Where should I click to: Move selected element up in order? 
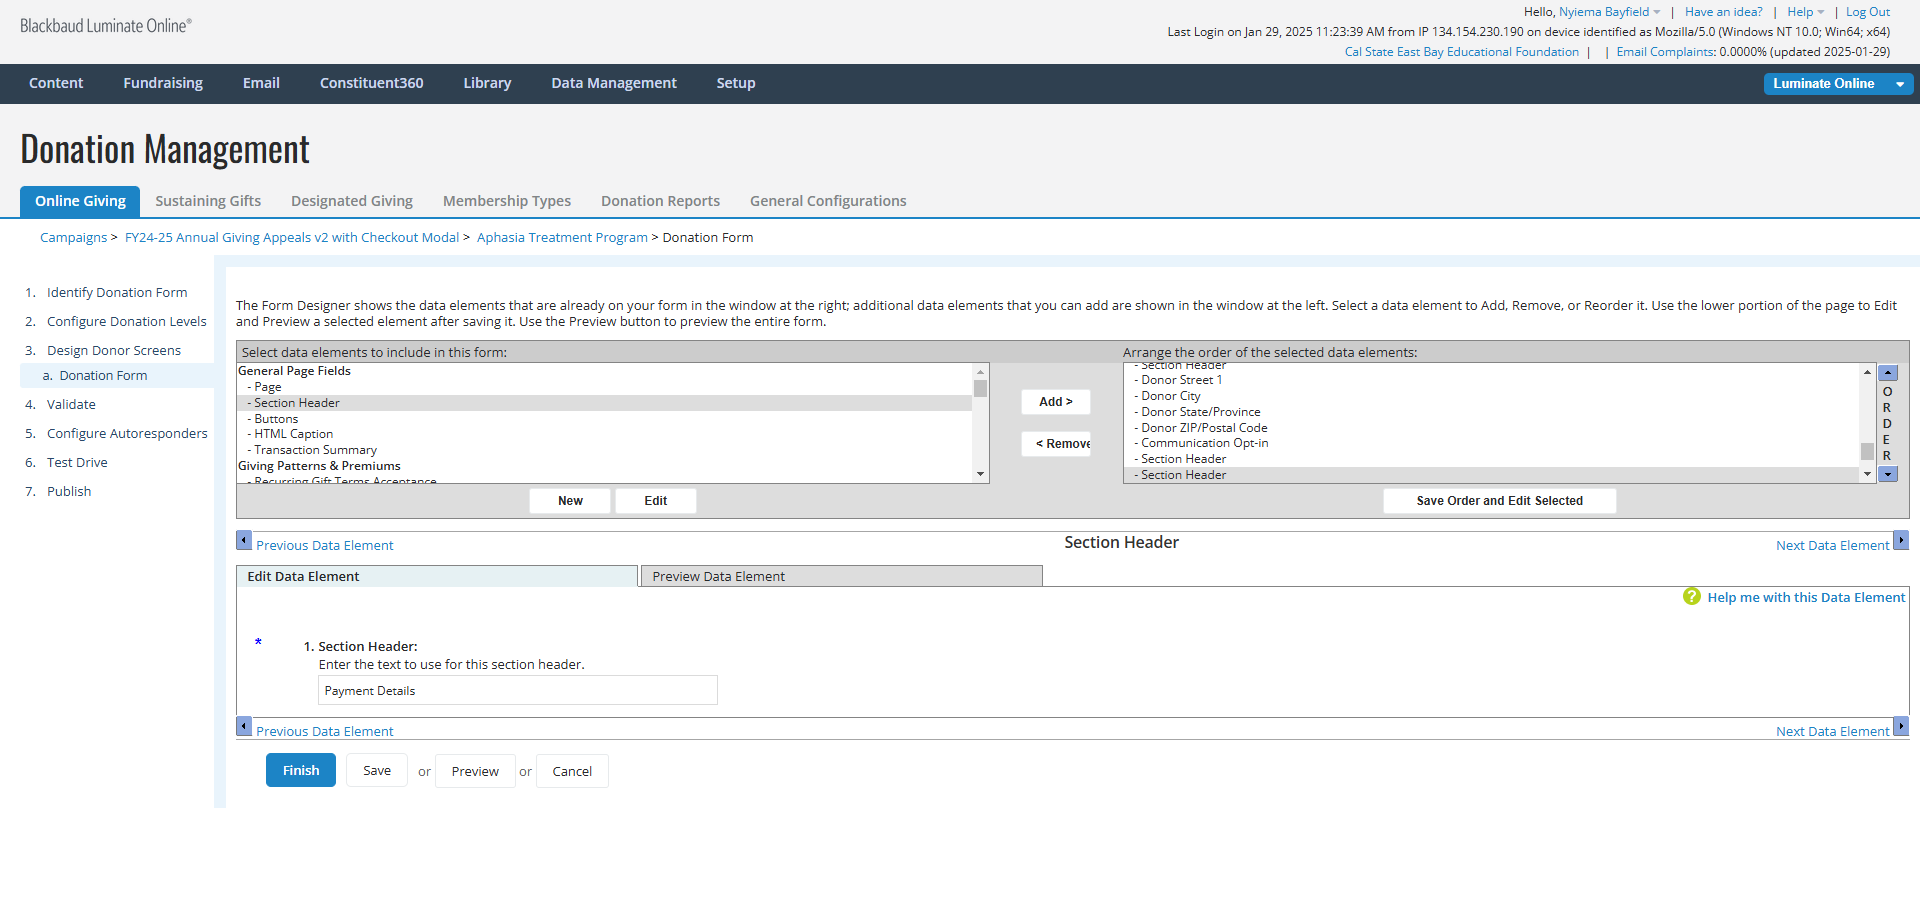[x=1888, y=373]
